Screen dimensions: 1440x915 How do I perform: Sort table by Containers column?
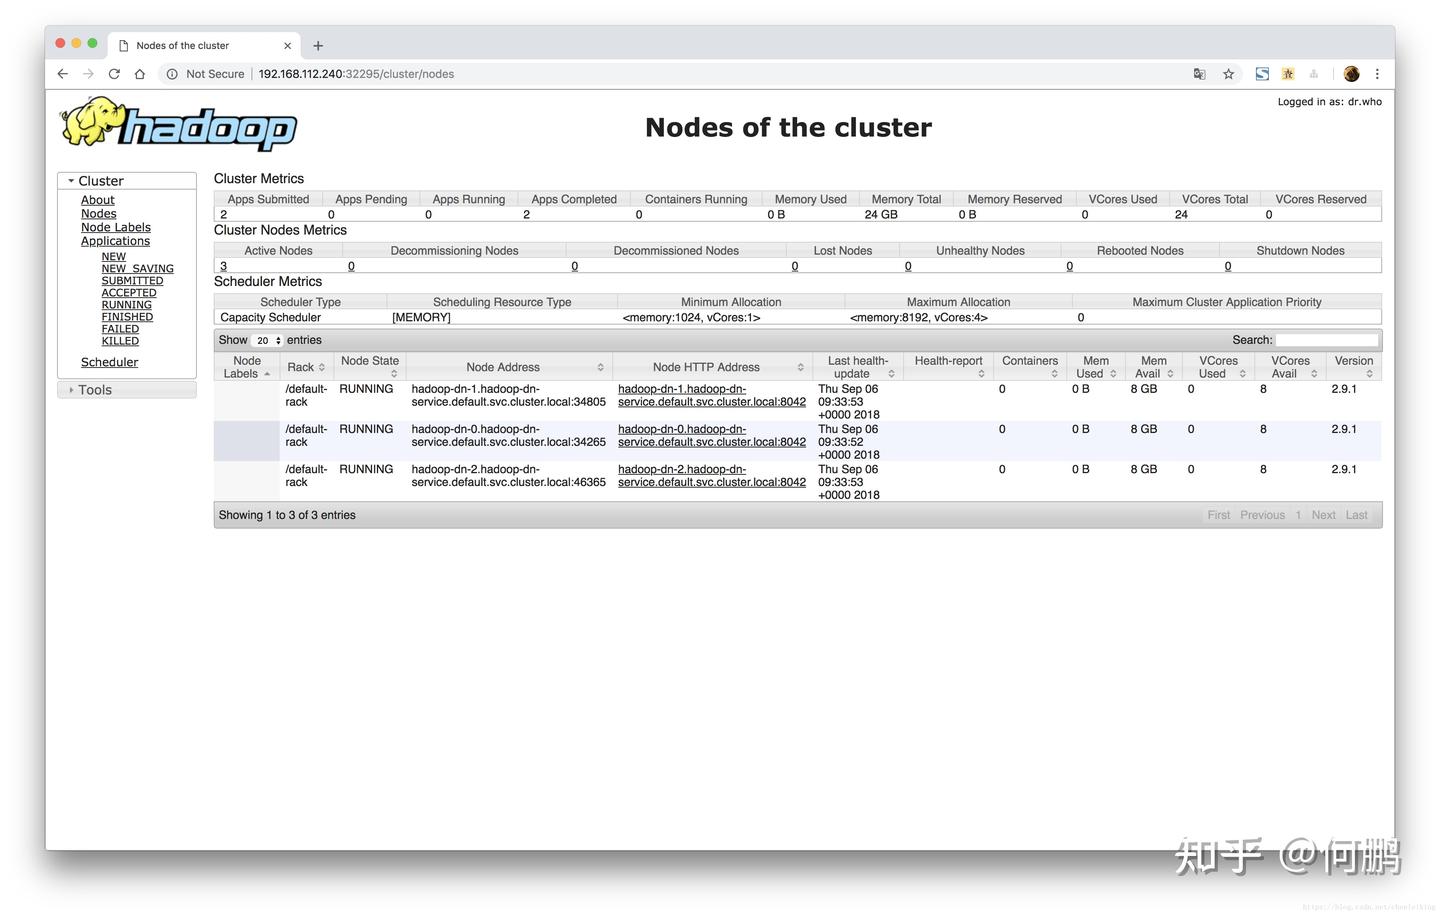(1030, 367)
